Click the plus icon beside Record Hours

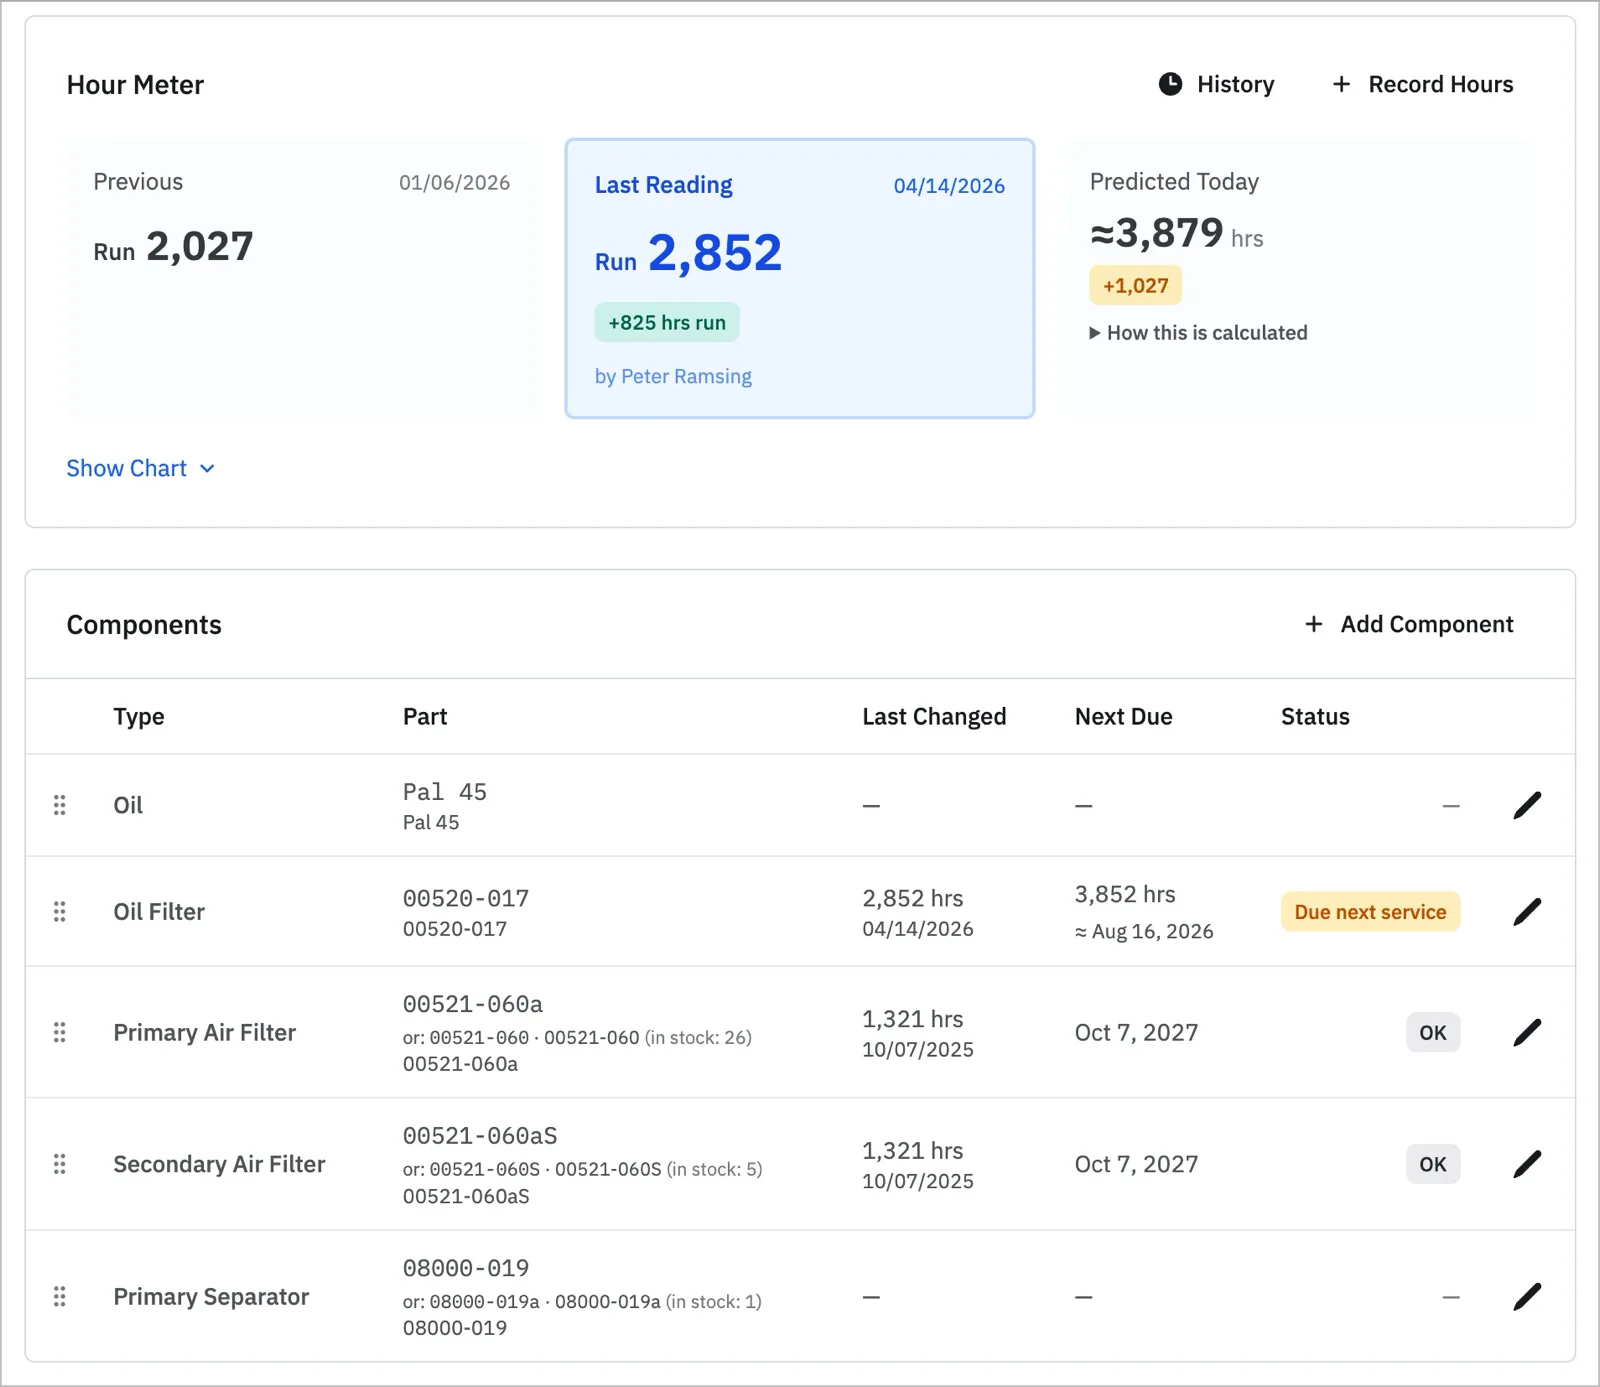point(1341,84)
